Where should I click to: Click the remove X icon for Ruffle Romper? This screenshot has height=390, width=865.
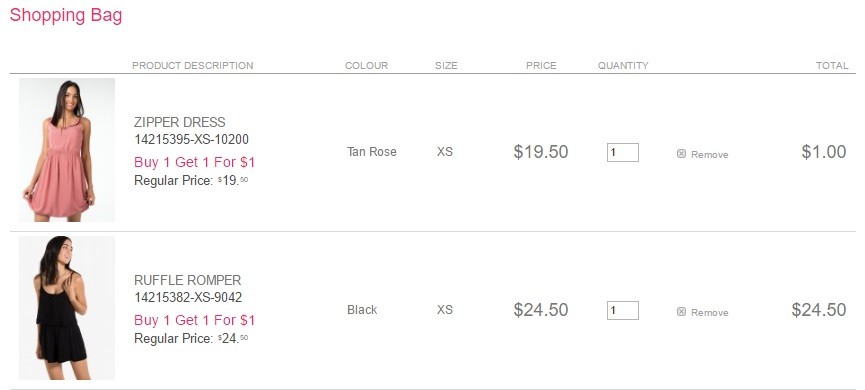[681, 312]
